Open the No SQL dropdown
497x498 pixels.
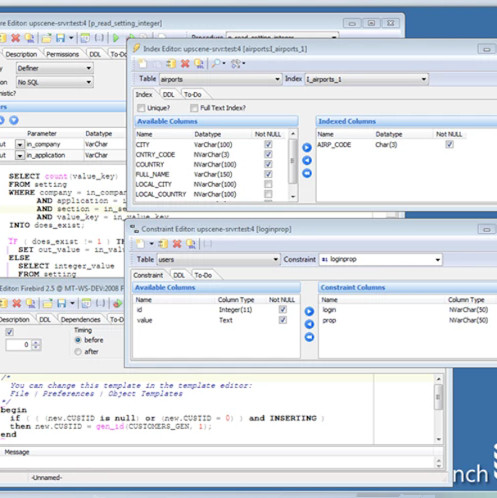click(89, 82)
